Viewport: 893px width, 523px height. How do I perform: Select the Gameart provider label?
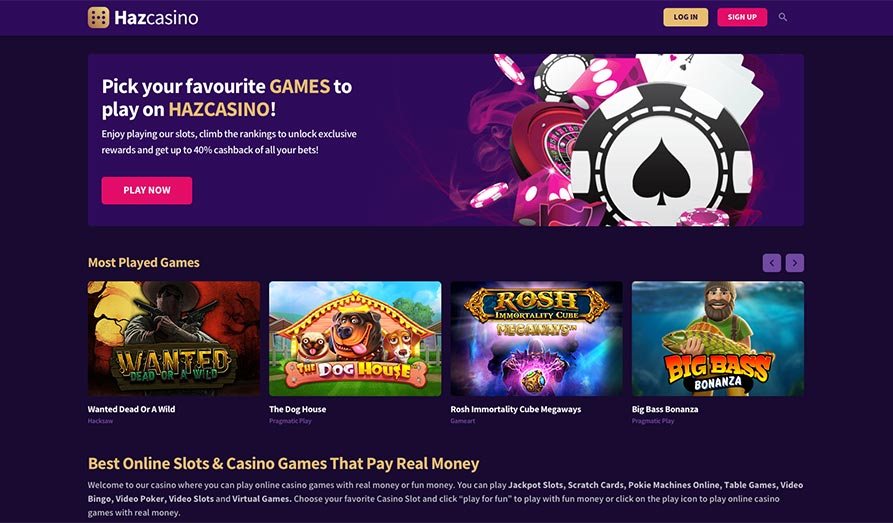(x=465, y=421)
